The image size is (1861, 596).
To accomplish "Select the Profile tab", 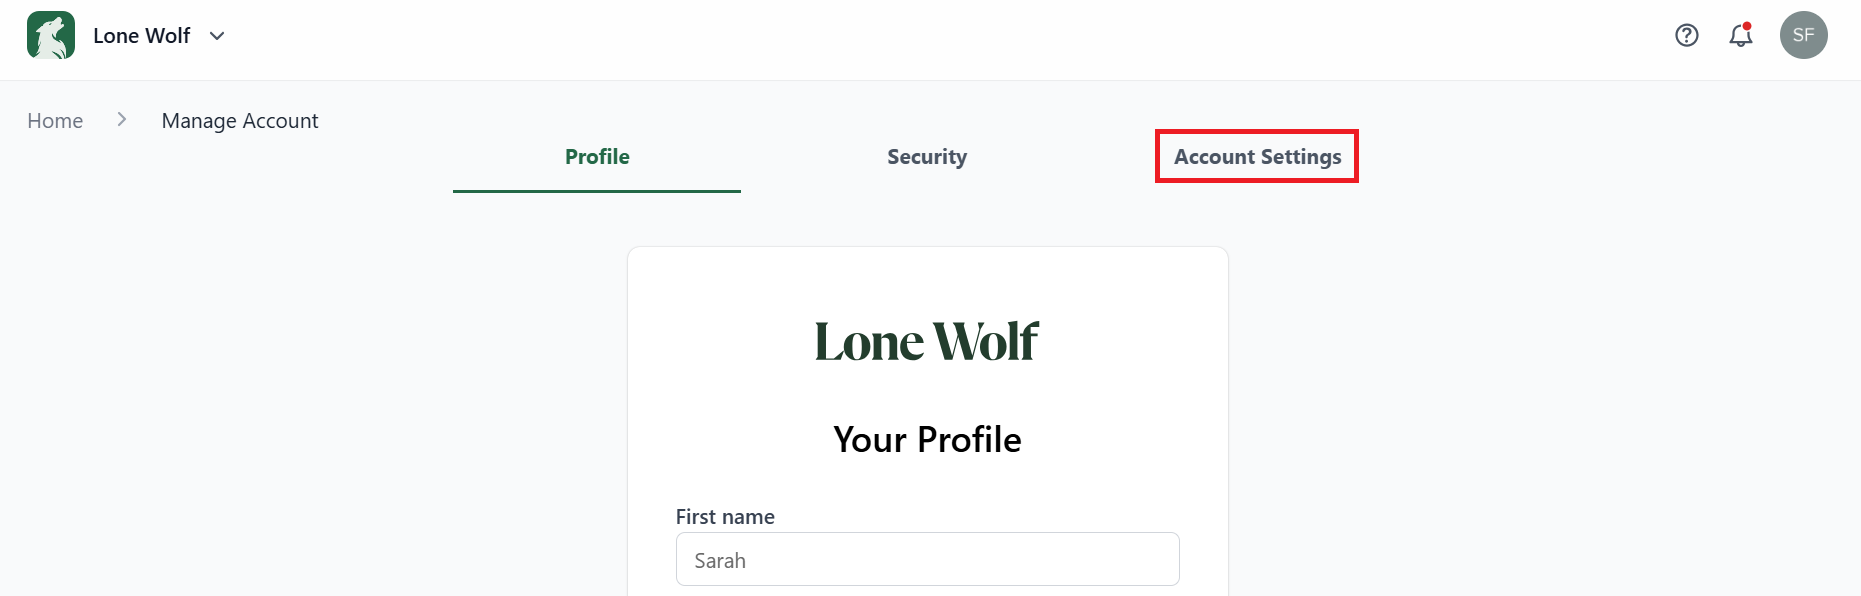I will pyautogui.click(x=597, y=156).
